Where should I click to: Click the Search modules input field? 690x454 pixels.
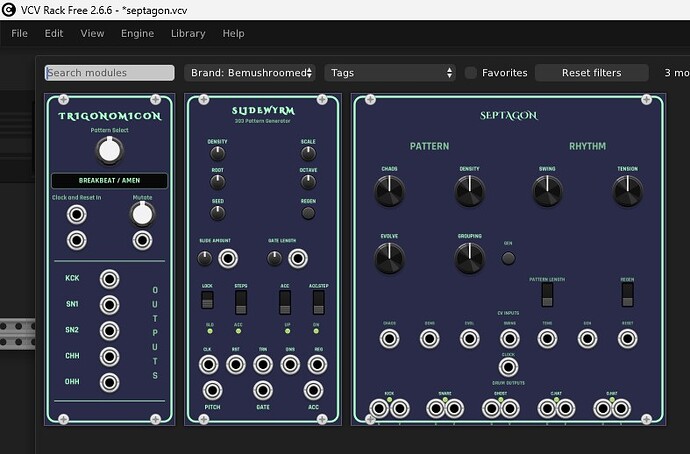tap(109, 73)
